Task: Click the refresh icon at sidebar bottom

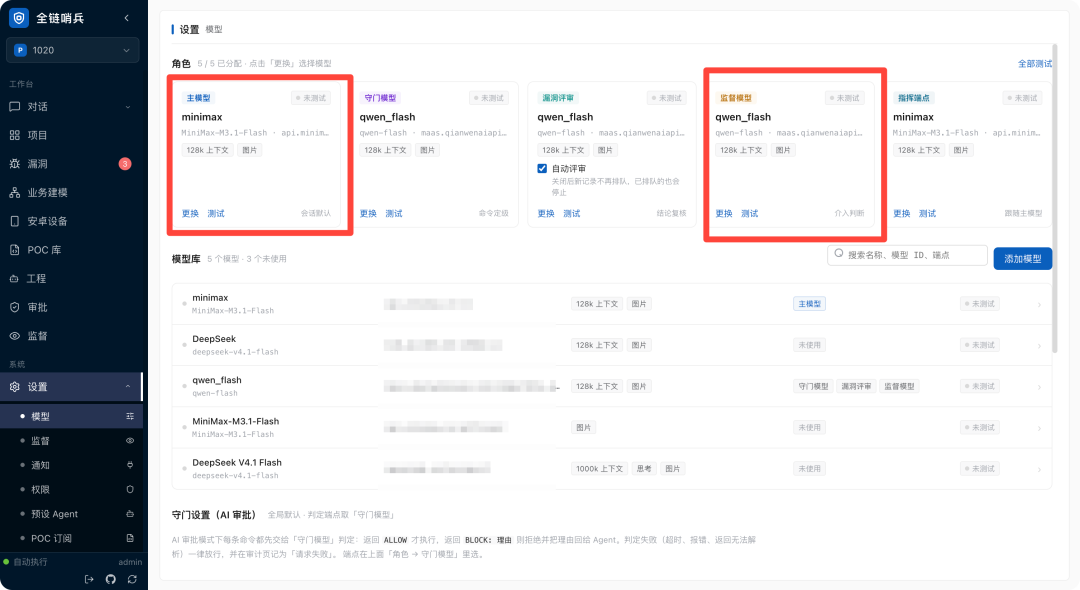Action: click(132, 580)
